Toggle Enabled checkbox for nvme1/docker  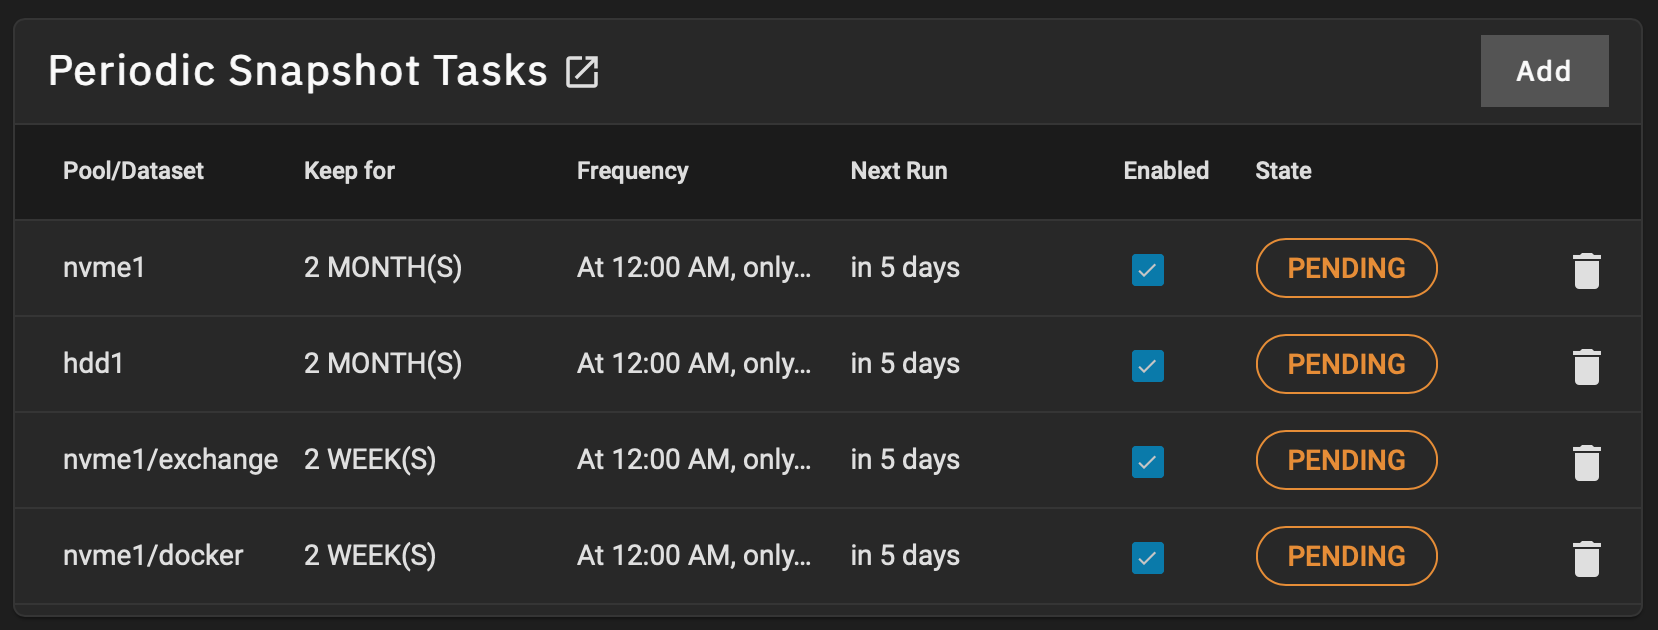[x=1147, y=557]
